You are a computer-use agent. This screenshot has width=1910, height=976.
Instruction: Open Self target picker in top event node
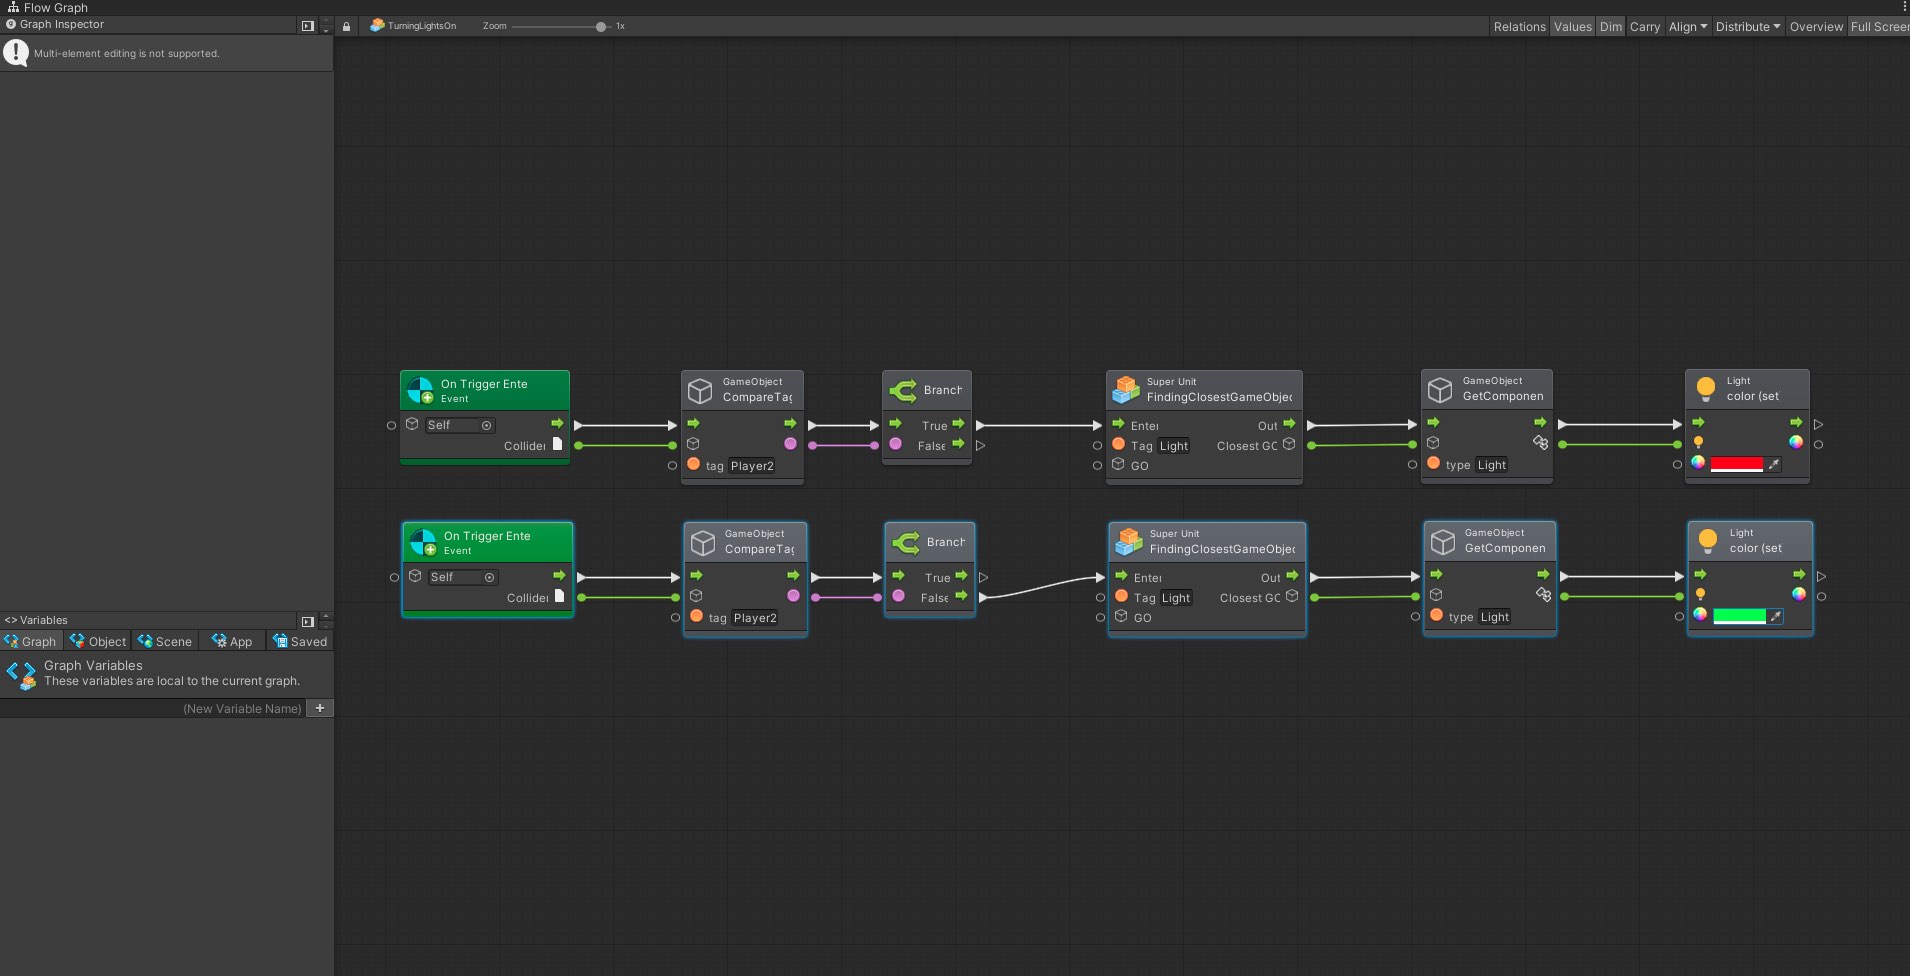487,425
